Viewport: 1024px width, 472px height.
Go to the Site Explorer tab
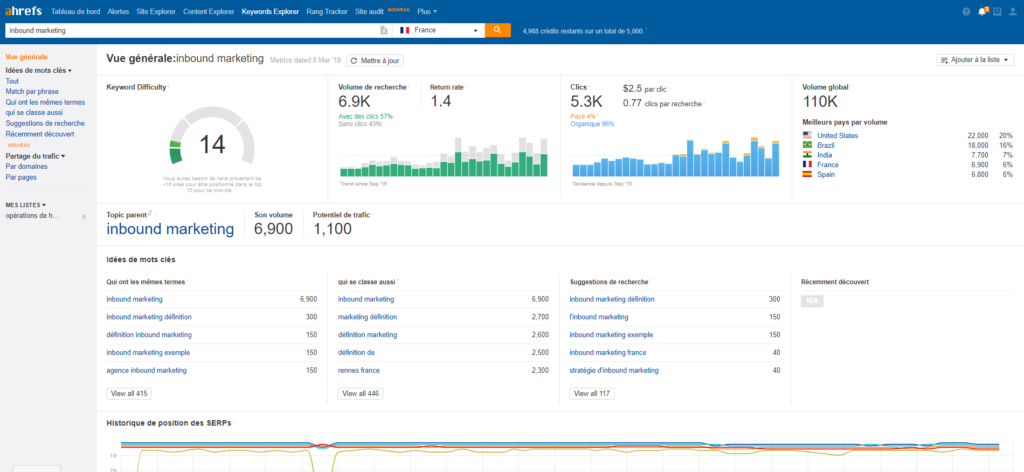(155, 11)
